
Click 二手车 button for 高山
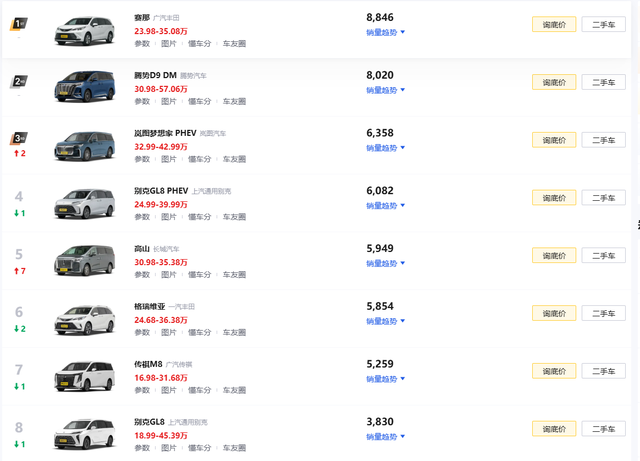point(603,256)
